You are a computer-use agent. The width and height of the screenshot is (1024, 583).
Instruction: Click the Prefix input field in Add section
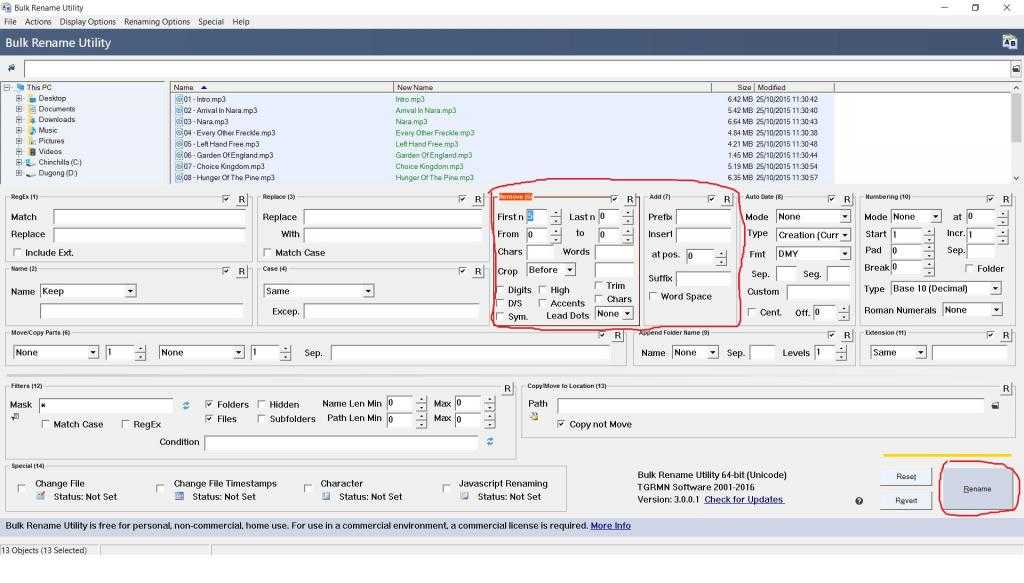click(x=704, y=217)
